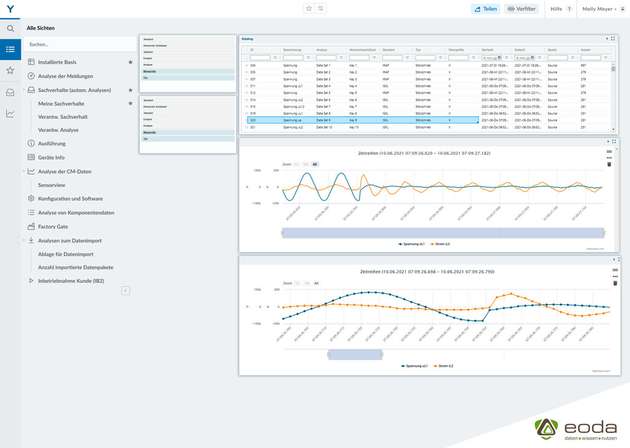Open Ausführung view
This screenshot has height=448, width=630.
coord(51,143)
